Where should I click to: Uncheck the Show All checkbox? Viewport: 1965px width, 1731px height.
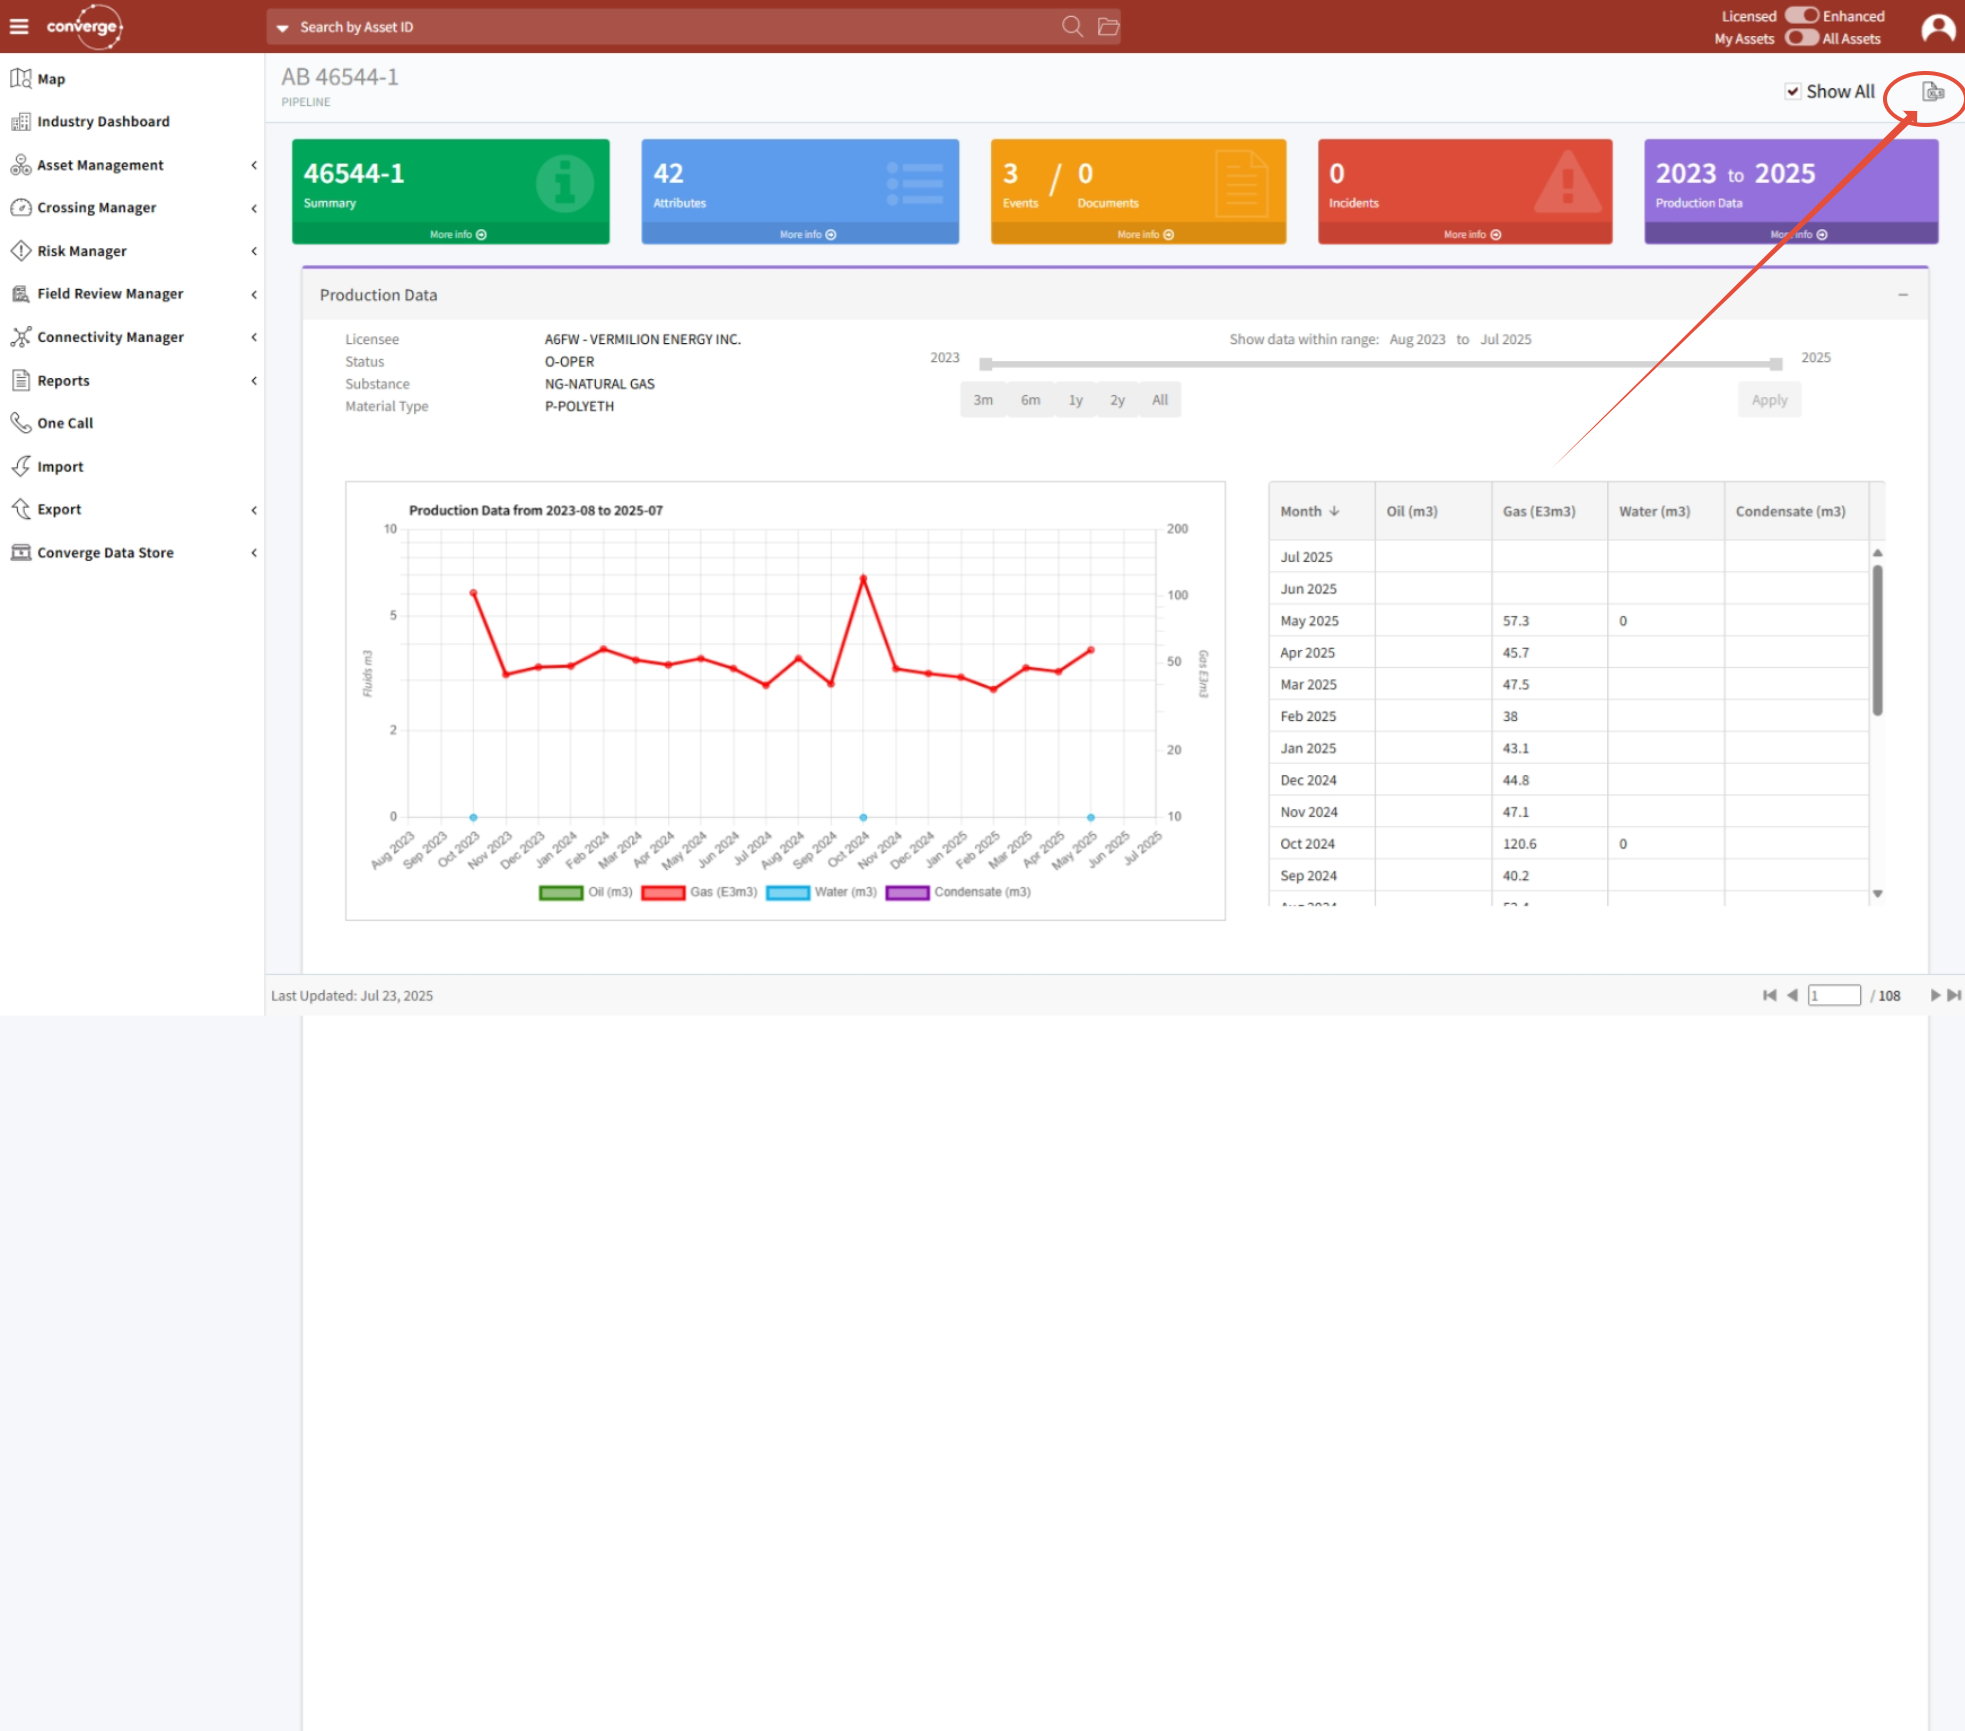click(1793, 92)
